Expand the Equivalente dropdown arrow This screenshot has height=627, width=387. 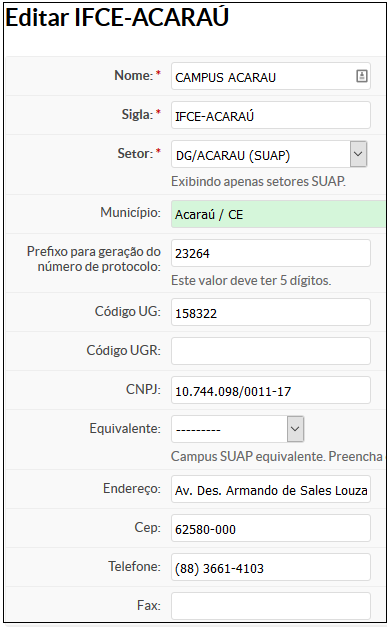[x=295, y=429]
